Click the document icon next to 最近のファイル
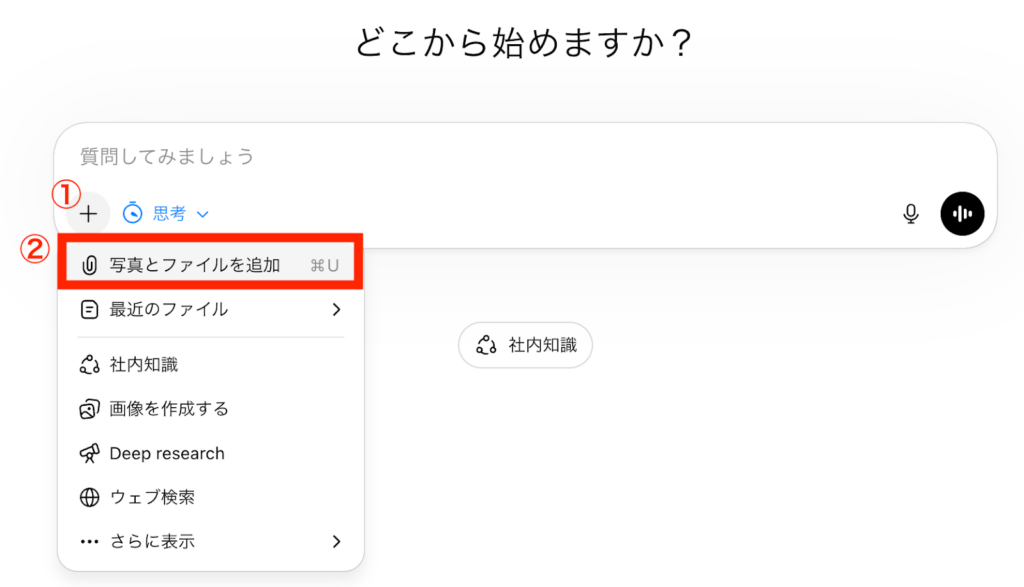Screen dimensions: 1024x587 (90, 307)
